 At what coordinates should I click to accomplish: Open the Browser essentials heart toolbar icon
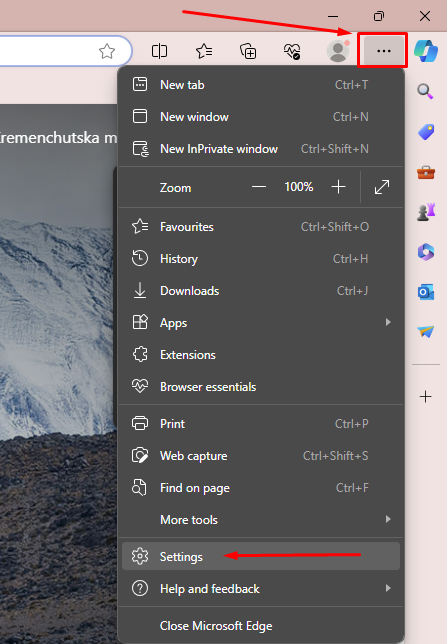[292, 51]
